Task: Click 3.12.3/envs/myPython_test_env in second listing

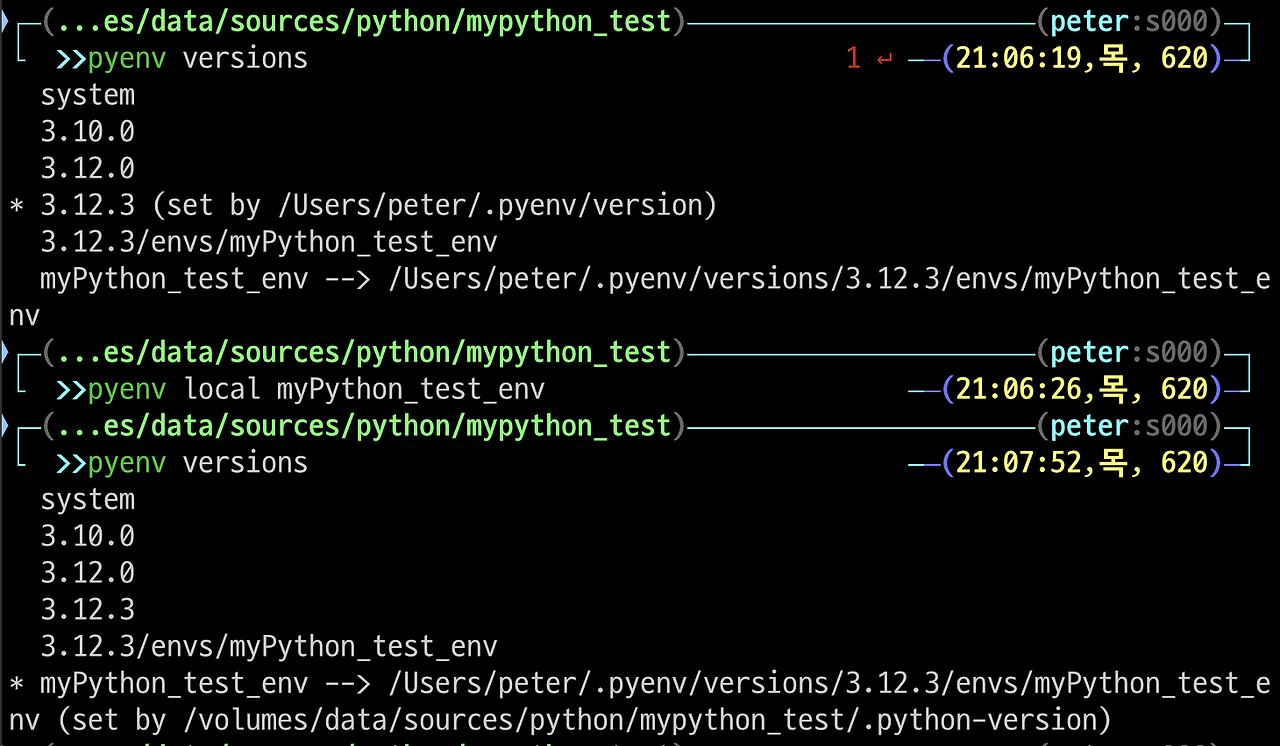Action: point(269,647)
